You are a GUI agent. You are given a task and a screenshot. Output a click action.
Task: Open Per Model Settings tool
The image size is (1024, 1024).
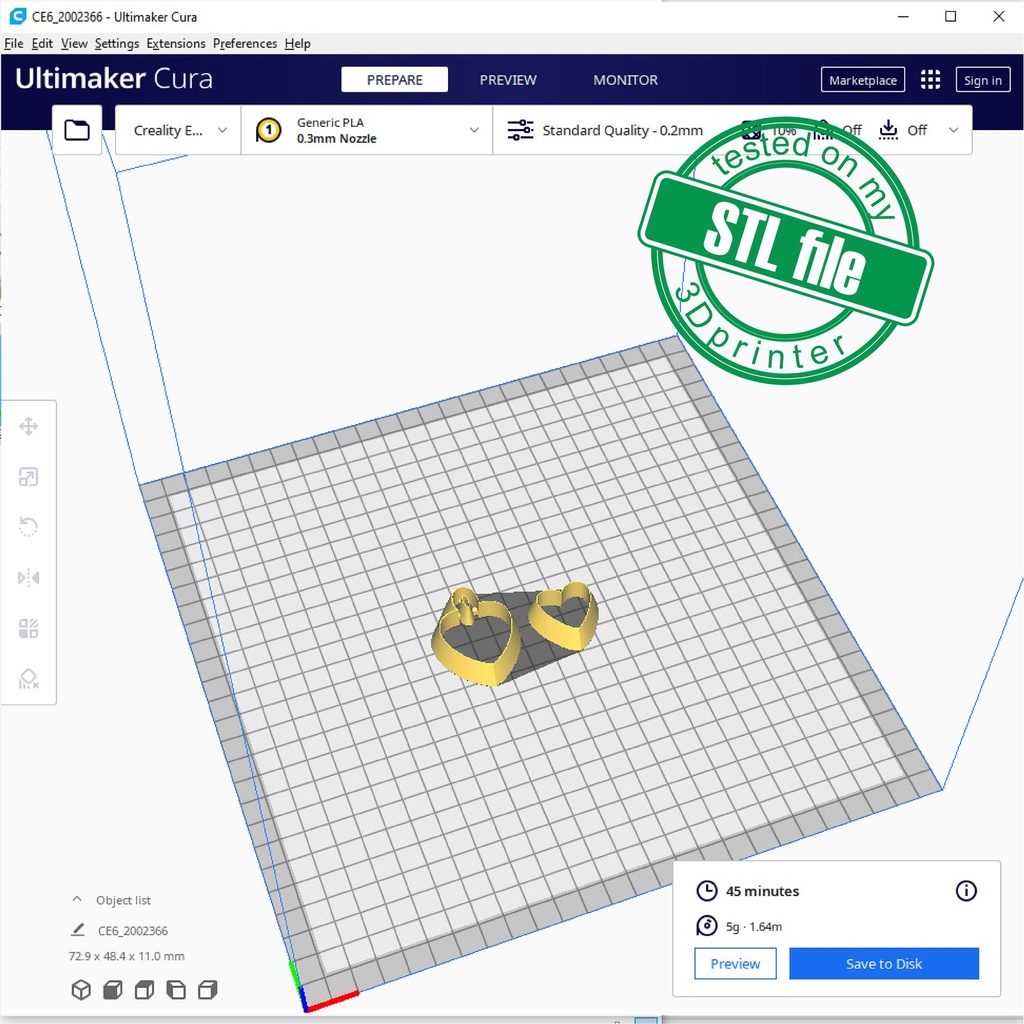(x=28, y=629)
